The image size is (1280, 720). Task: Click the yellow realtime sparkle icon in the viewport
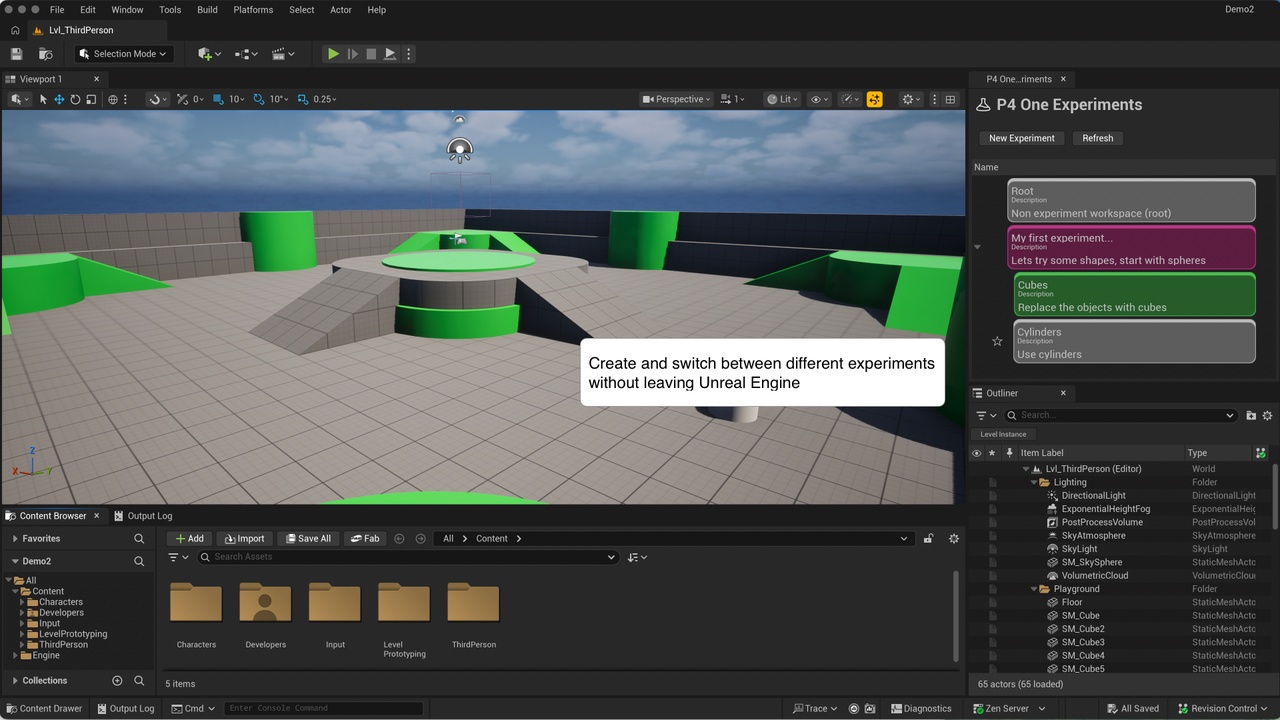pos(875,99)
